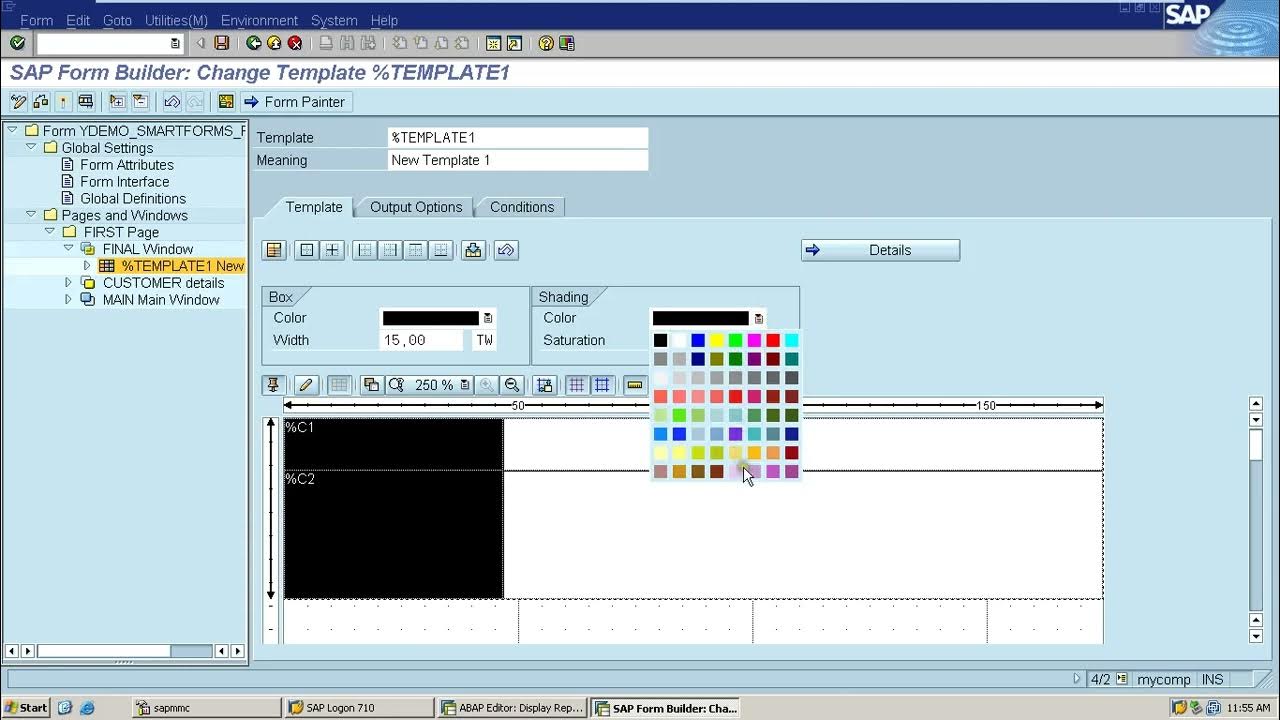Click the Save floppy disk icon
The height and width of the screenshot is (720, 1280).
222,43
